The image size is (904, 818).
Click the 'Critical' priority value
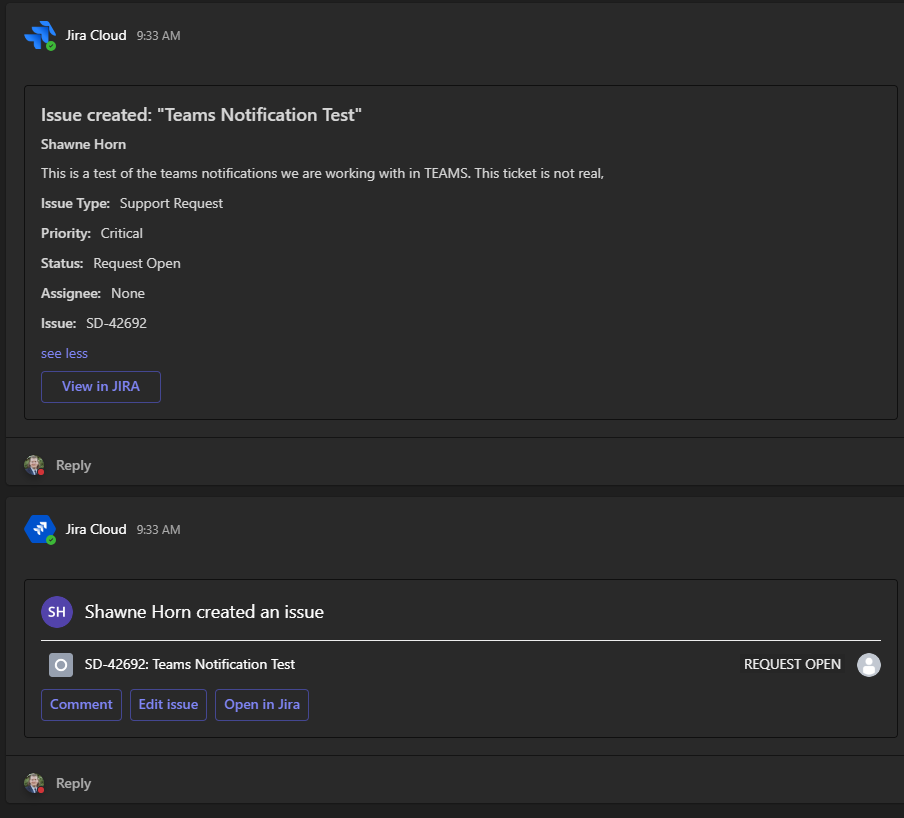122,233
